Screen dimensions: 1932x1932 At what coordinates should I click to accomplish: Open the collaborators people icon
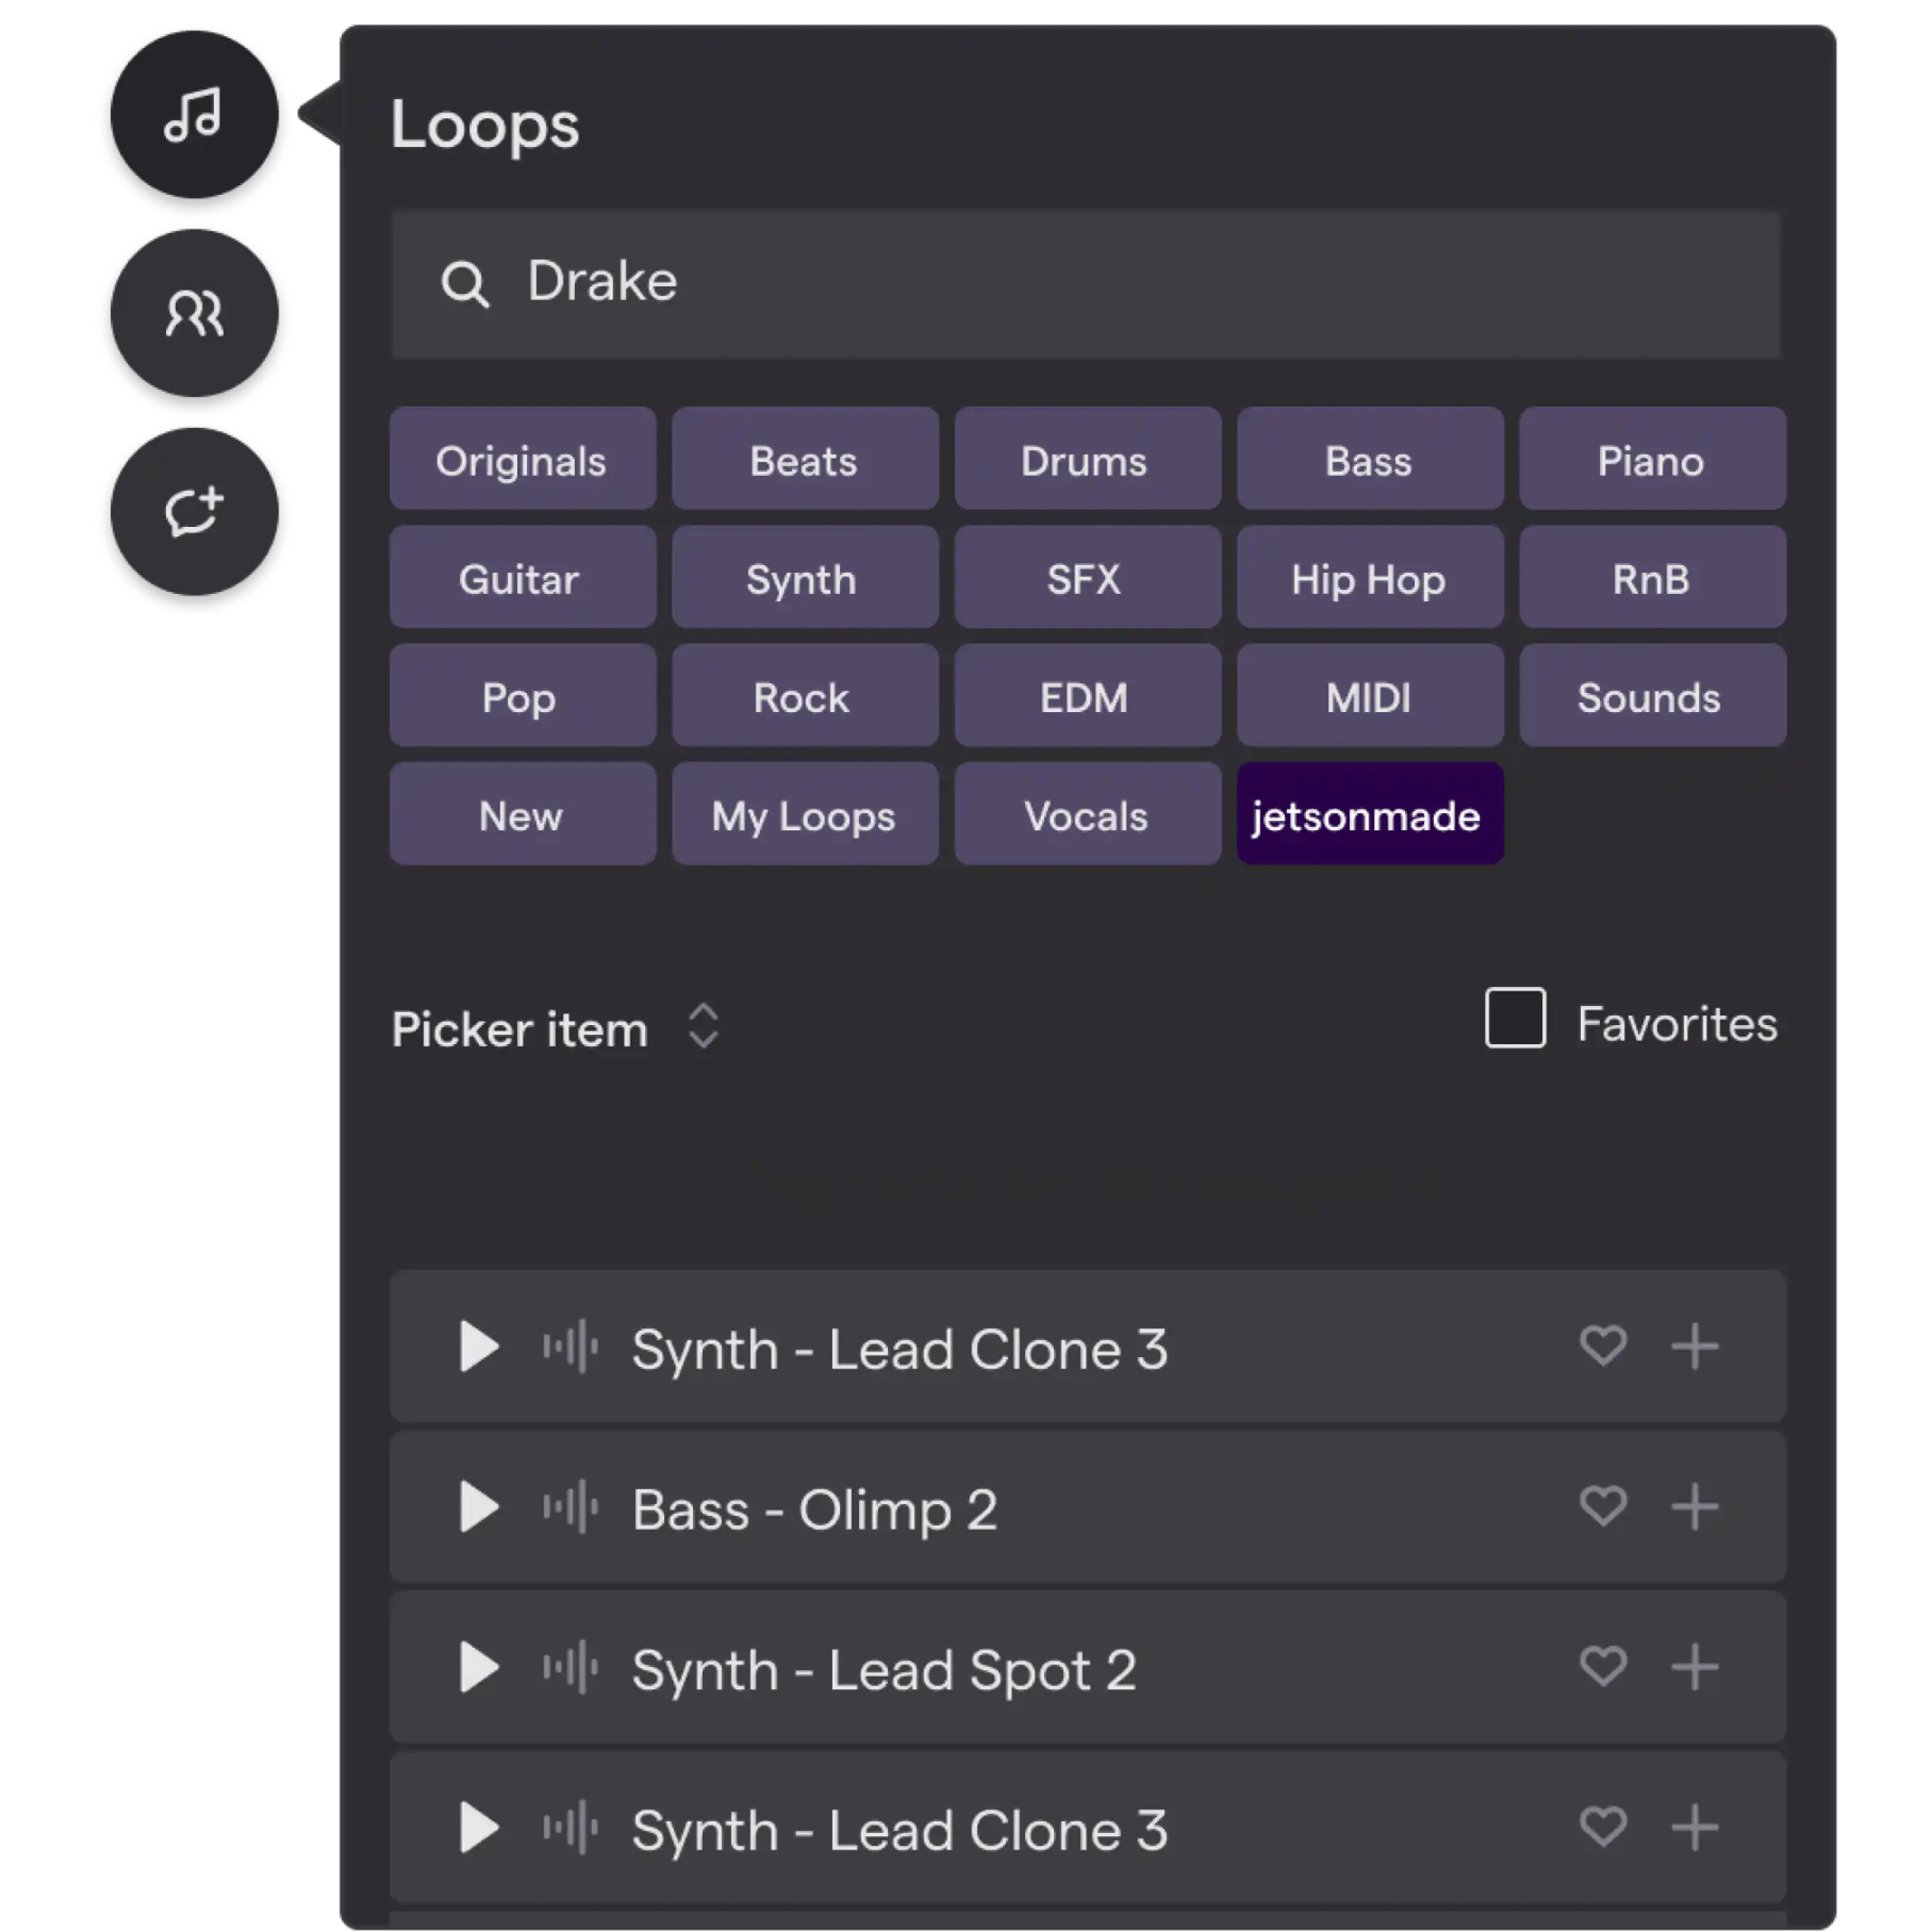pos(193,315)
